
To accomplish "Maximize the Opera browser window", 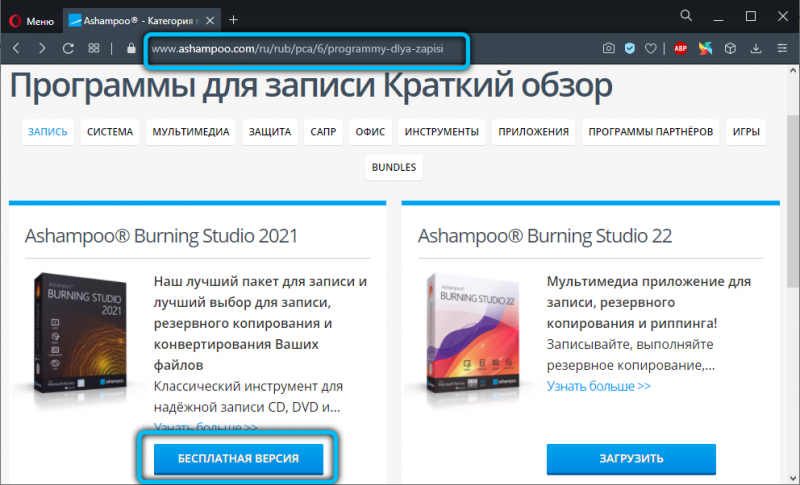I will 751,16.
